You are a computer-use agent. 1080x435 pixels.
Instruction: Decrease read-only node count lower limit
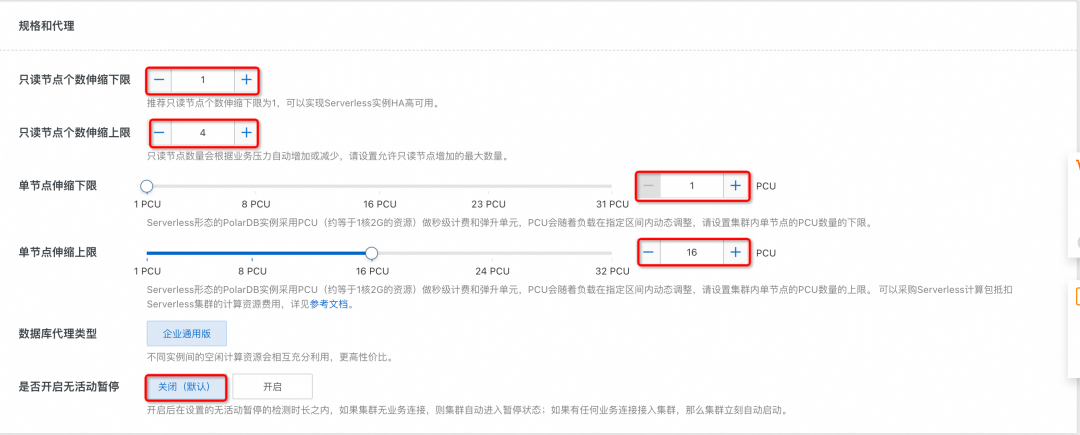[159, 80]
